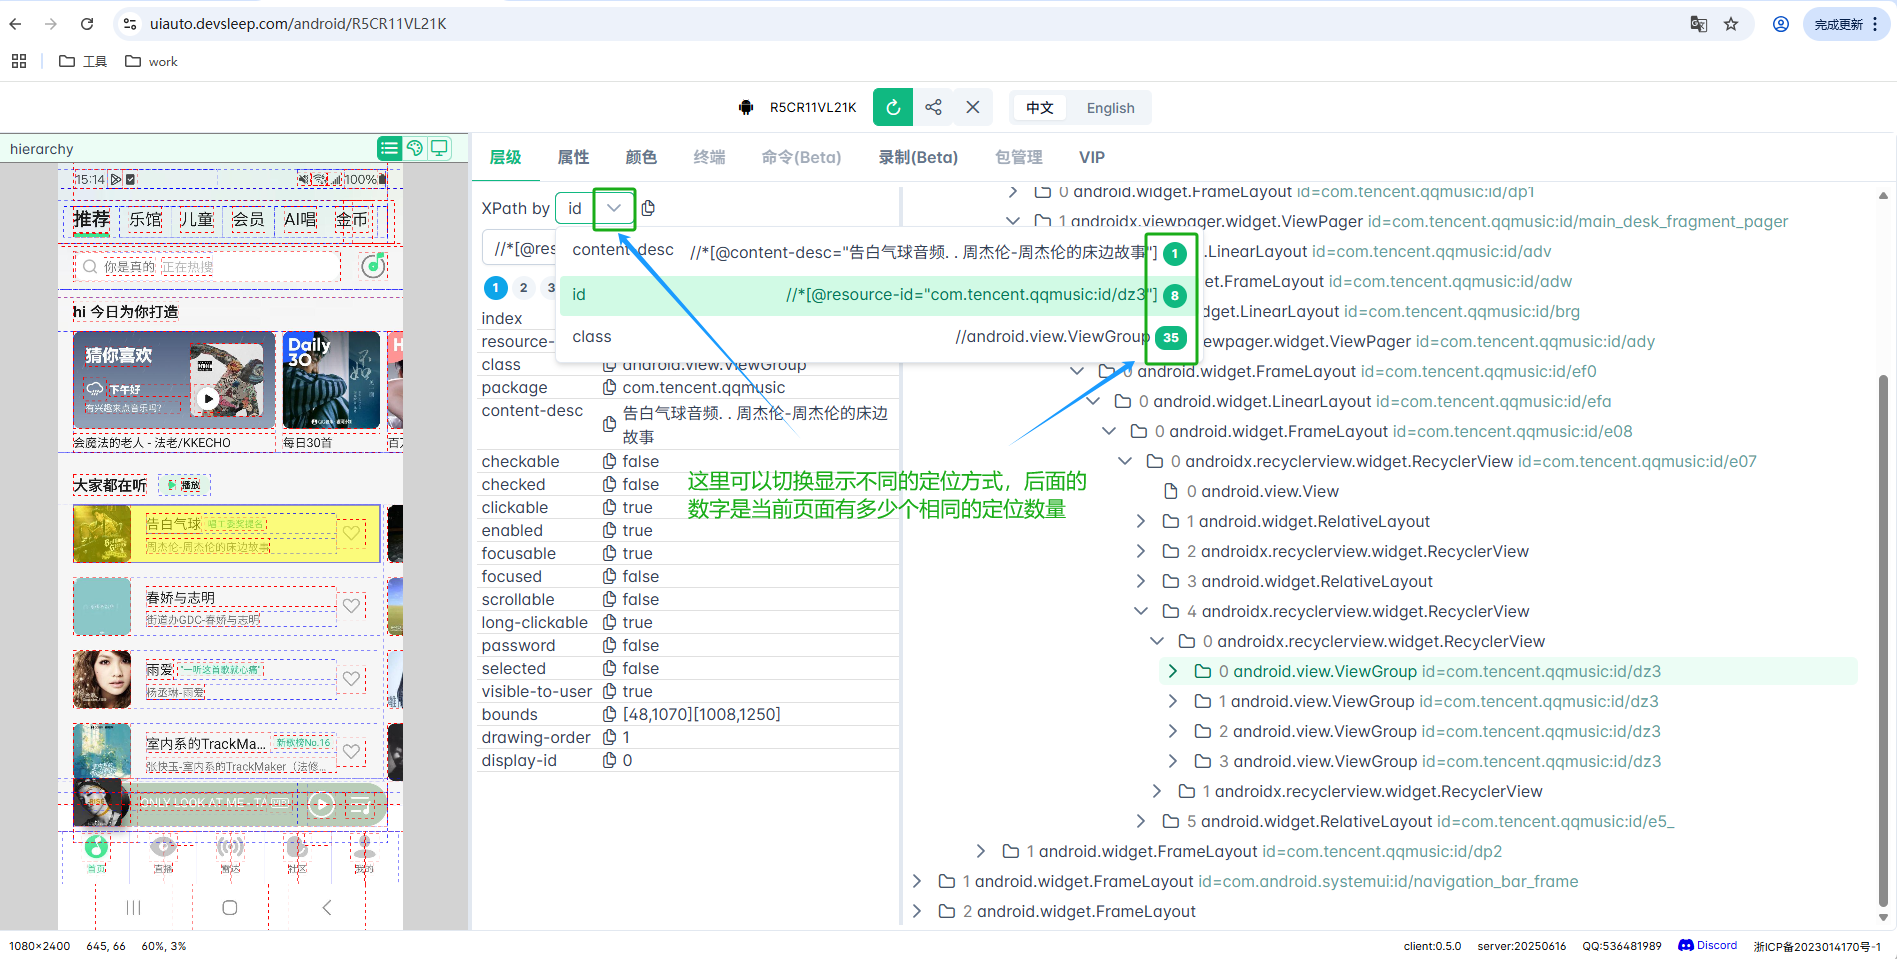Switch to the 属性 tab
This screenshot has height=959, width=1897.
tap(573, 157)
